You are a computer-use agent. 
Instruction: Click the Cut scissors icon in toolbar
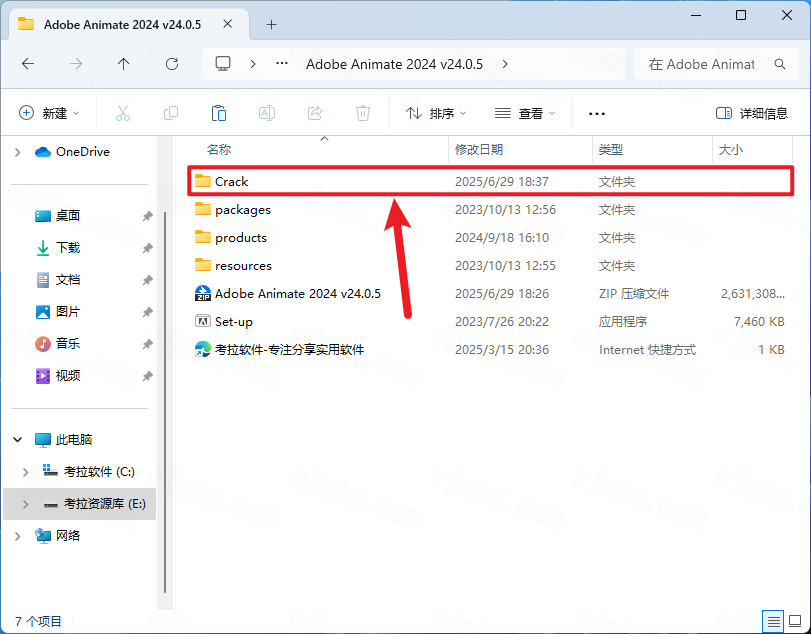coord(123,114)
